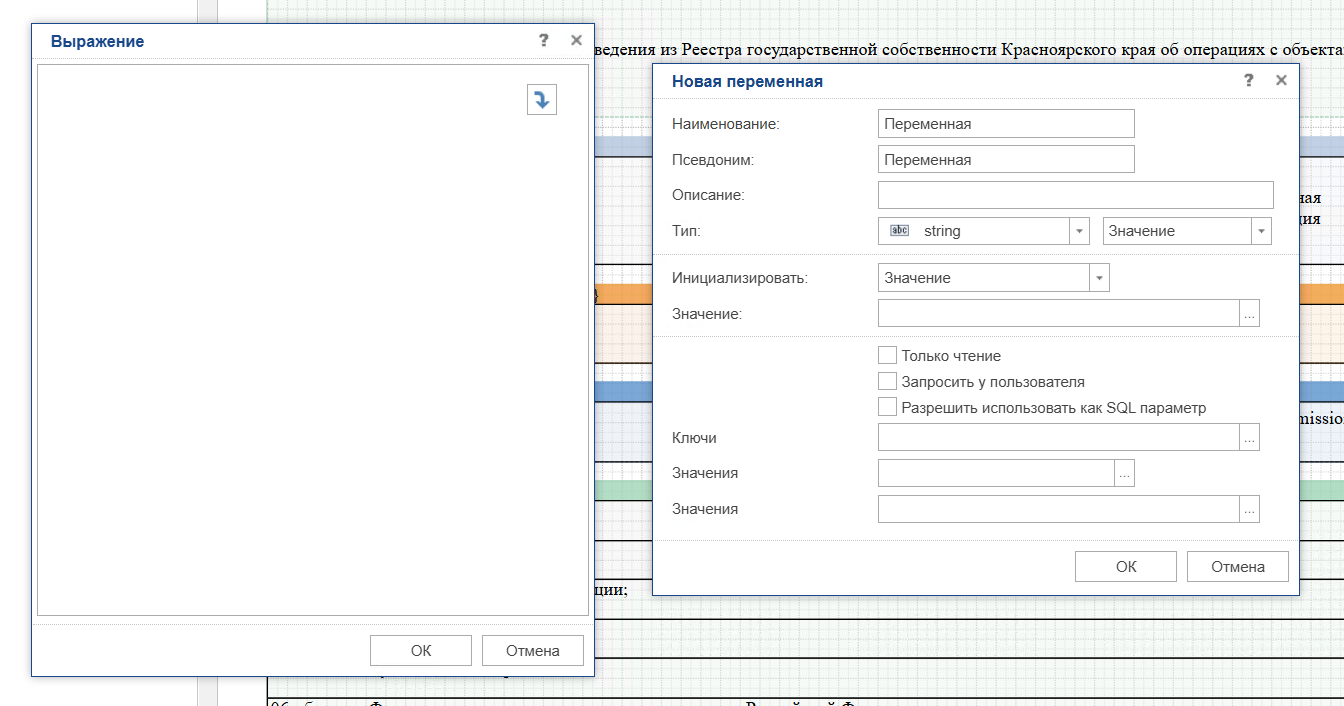The image size is (1344, 706).
Task: Click the Выражение dialog title
Action: (x=97, y=41)
